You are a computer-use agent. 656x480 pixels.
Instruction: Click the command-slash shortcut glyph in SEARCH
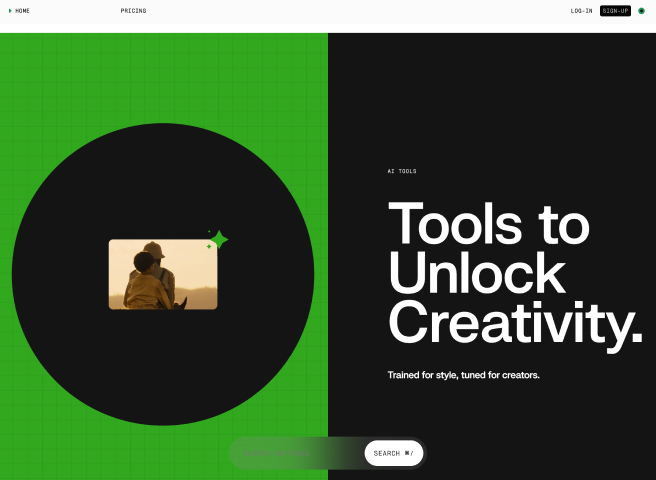409,453
